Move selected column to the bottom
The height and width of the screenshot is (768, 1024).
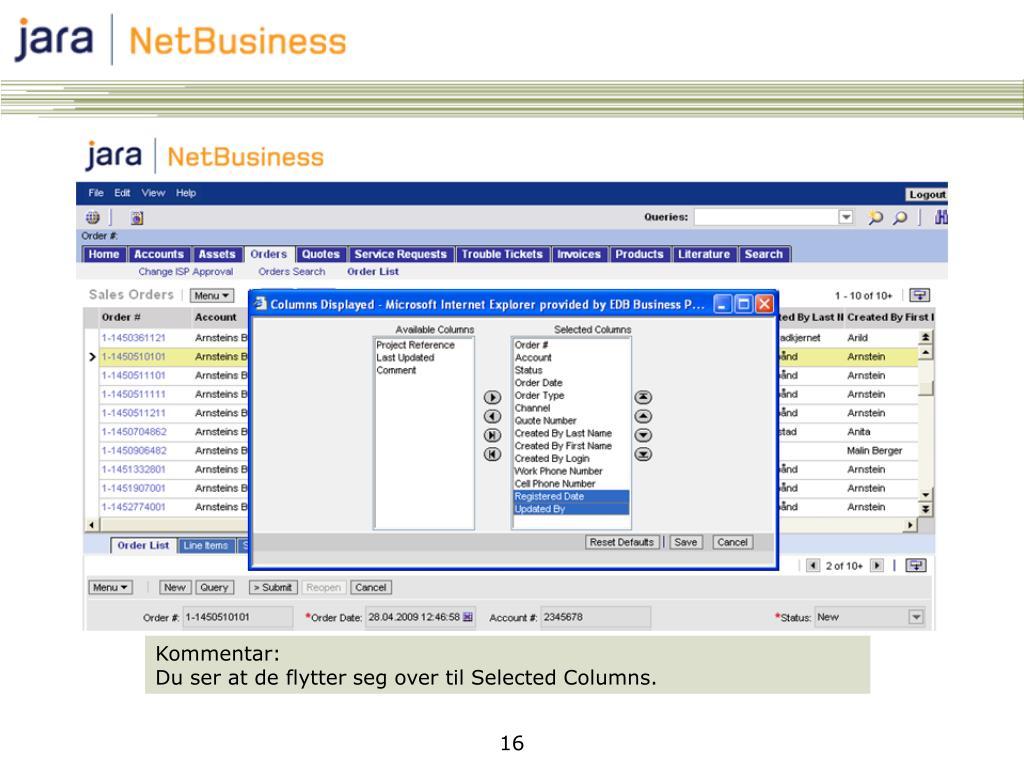click(x=643, y=454)
